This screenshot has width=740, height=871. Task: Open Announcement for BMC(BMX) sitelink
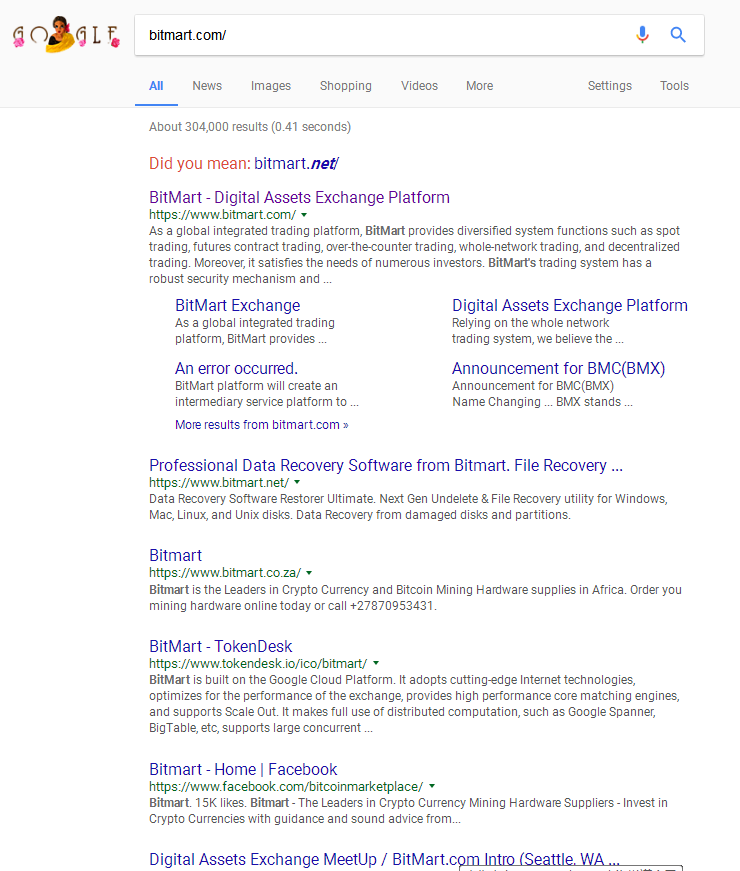click(558, 368)
